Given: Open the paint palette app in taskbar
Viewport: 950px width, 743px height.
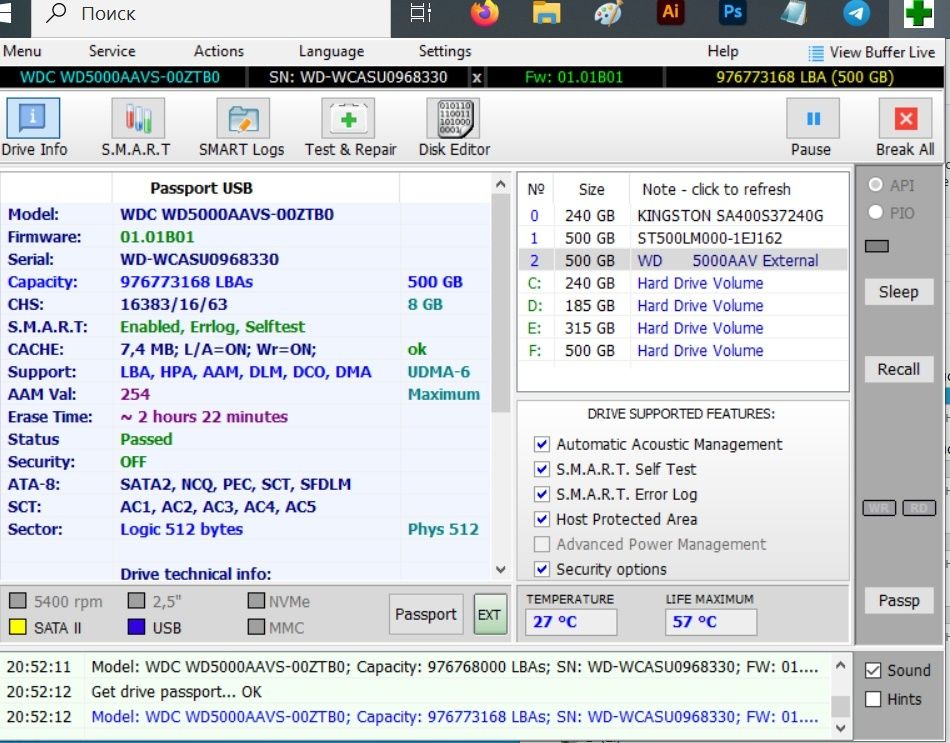Looking at the screenshot, I should point(609,13).
